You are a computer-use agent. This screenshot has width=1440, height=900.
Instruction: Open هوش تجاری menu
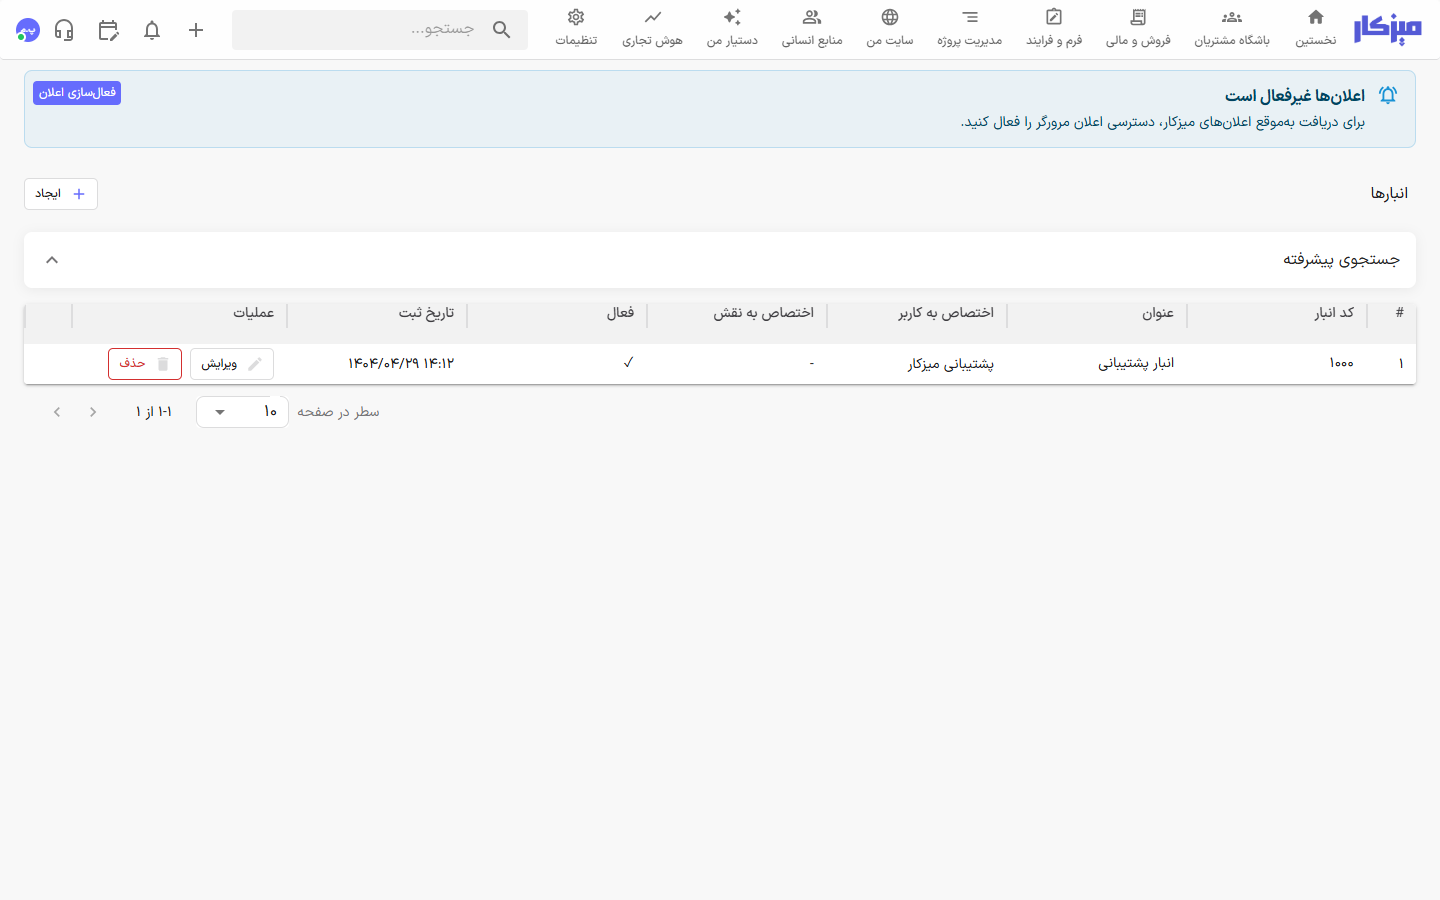pyautogui.click(x=652, y=28)
